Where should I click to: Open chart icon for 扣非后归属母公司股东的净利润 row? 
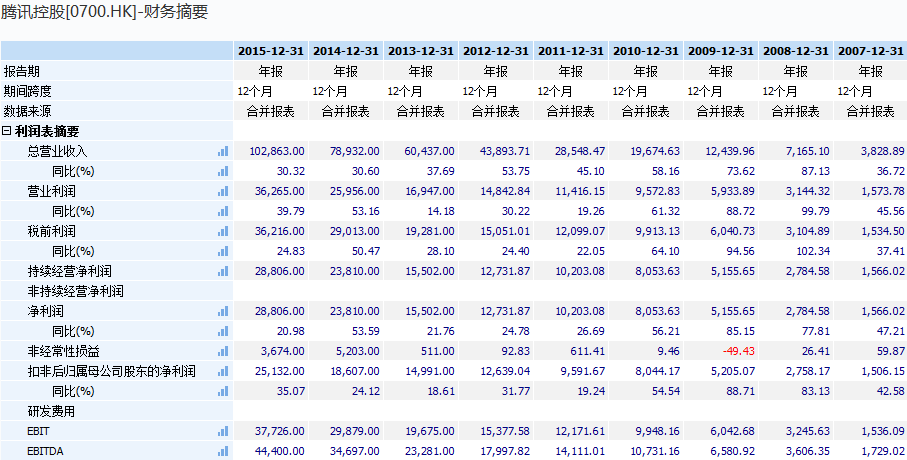pos(223,371)
